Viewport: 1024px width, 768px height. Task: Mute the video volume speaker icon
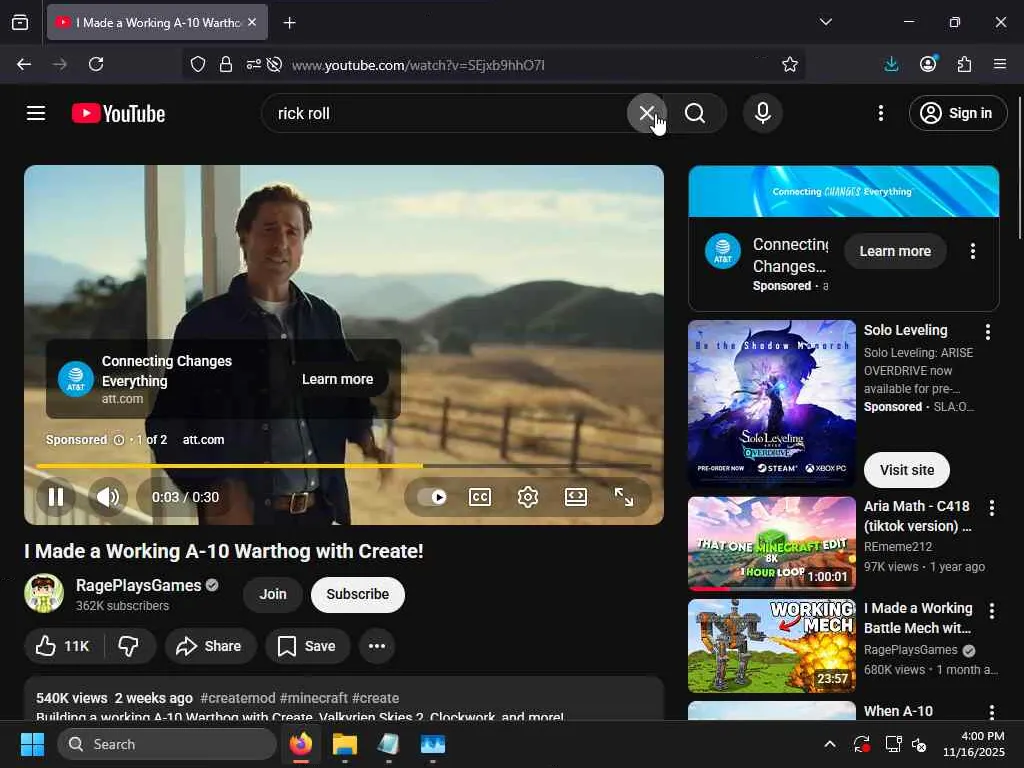(x=108, y=497)
